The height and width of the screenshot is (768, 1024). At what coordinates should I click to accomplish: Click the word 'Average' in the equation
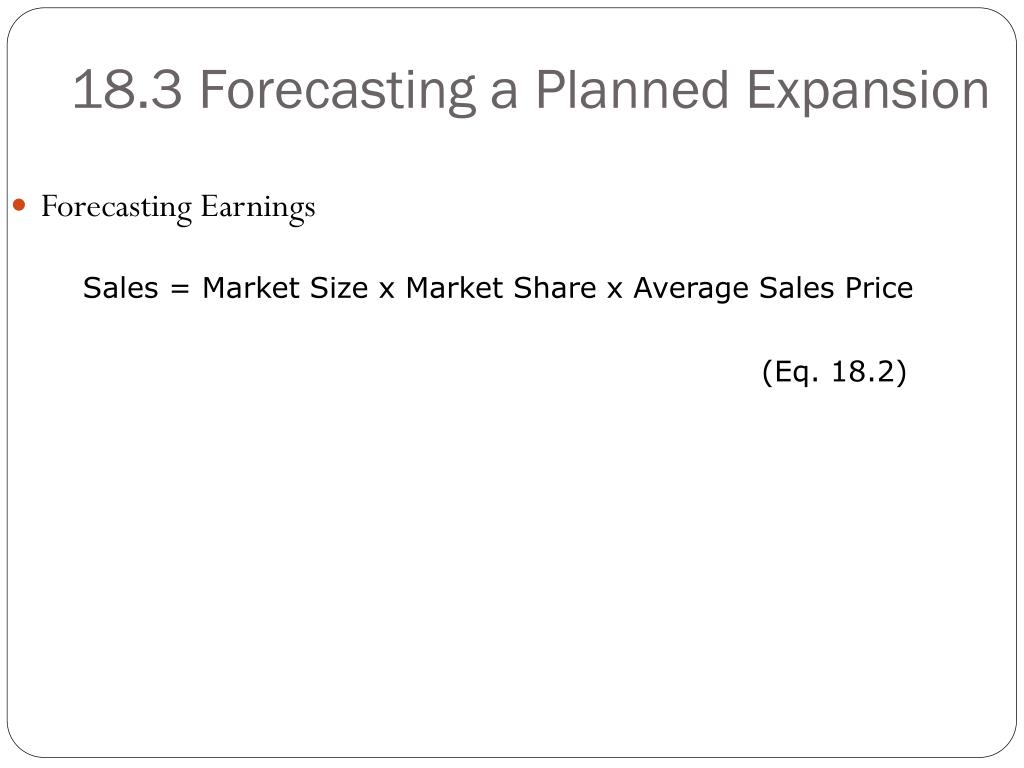coord(691,290)
